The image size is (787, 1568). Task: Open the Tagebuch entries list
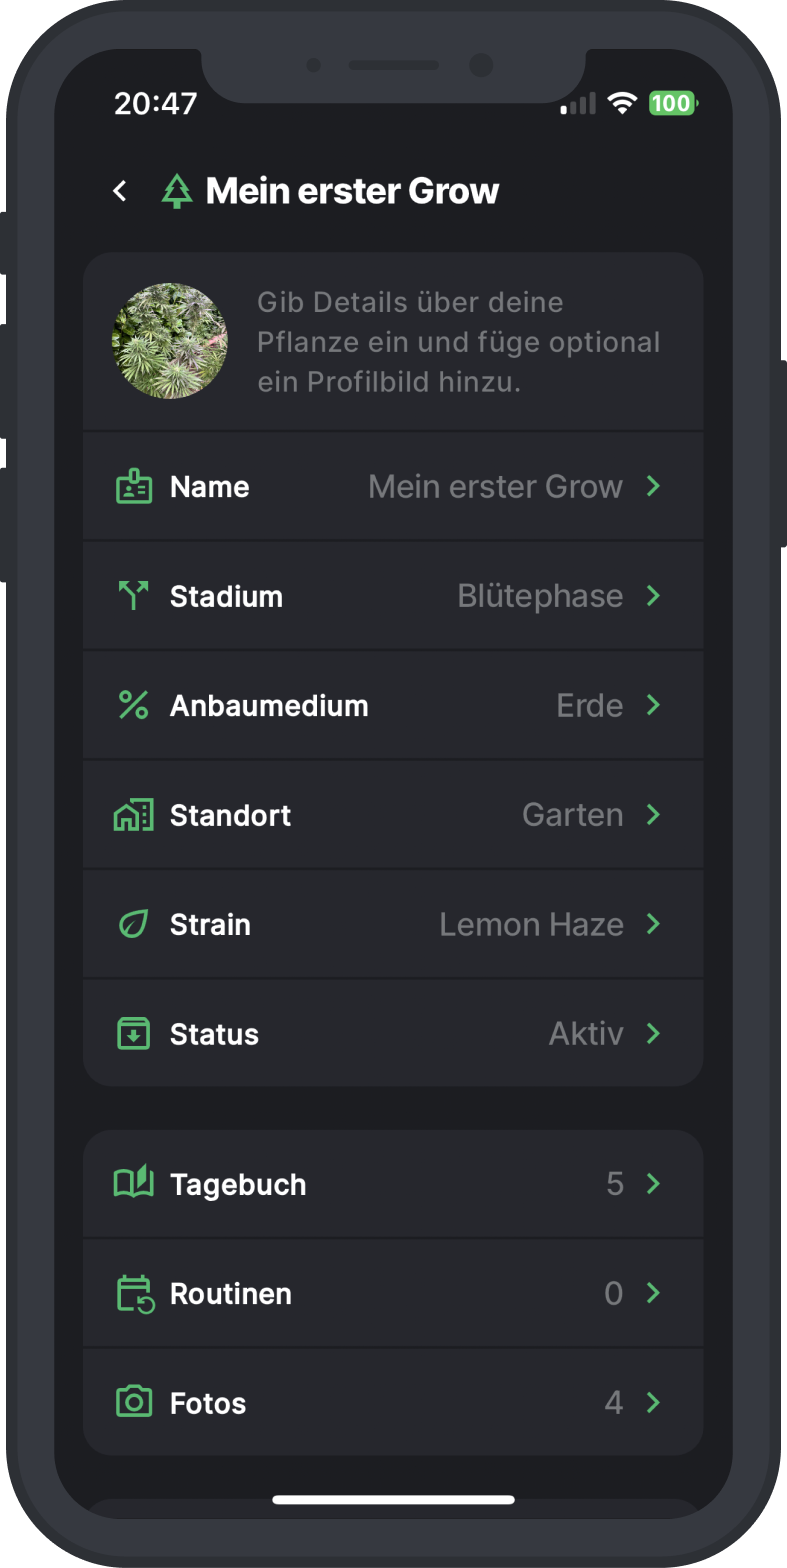[x=392, y=1184]
